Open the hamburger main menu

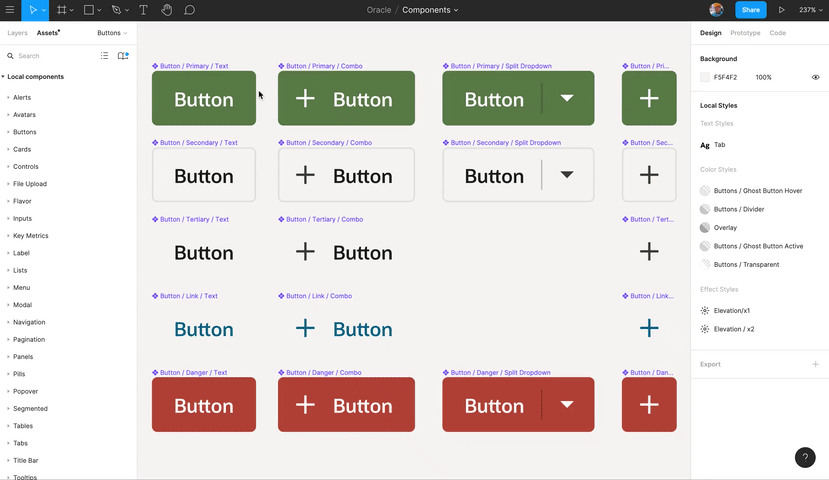(10, 10)
